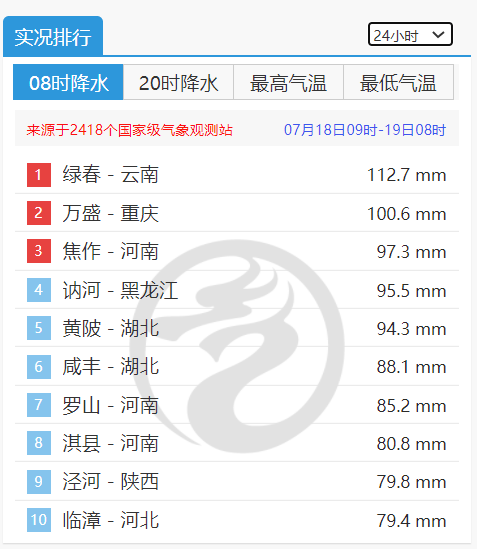Select the 最高气温 tab
This screenshot has width=477, height=549.
pyautogui.click(x=288, y=82)
